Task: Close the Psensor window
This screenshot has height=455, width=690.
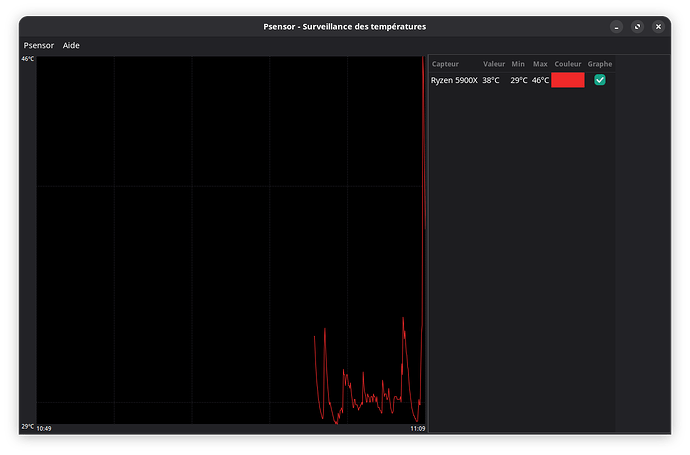Action: pyautogui.click(x=658, y=26)
